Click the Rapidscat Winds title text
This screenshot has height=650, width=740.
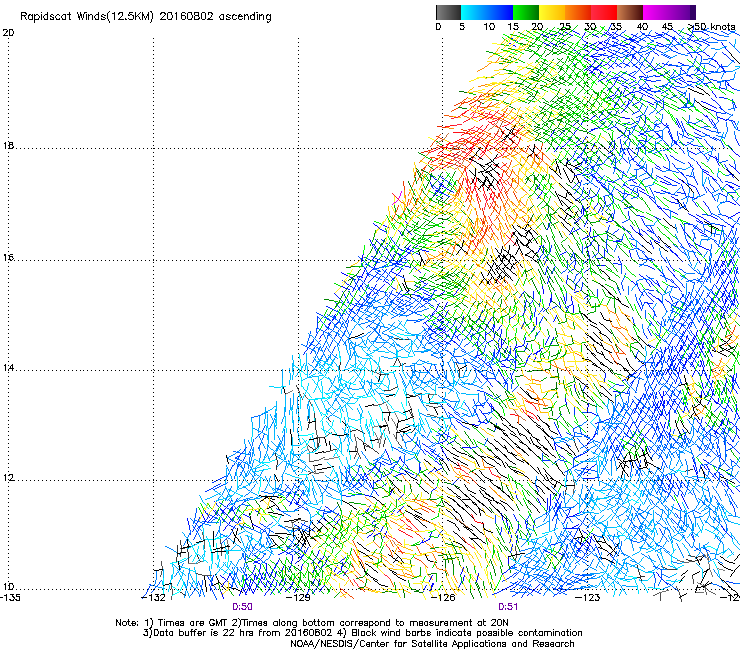tap(146, 17)
